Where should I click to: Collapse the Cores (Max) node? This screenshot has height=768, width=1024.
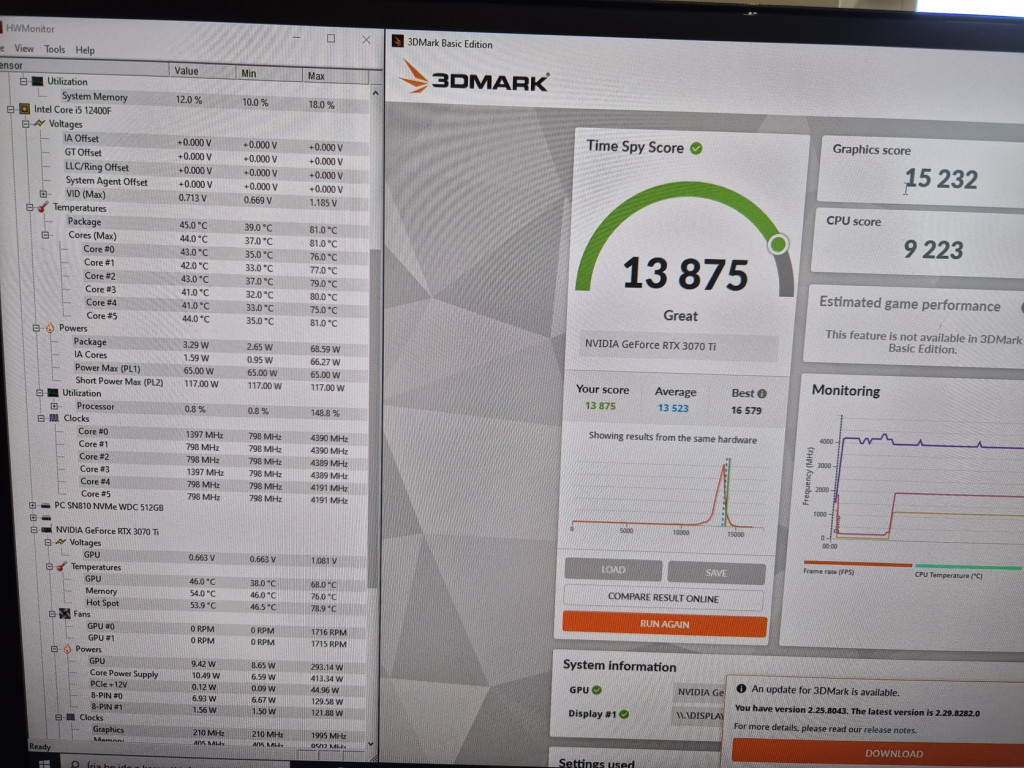(45, 235)
